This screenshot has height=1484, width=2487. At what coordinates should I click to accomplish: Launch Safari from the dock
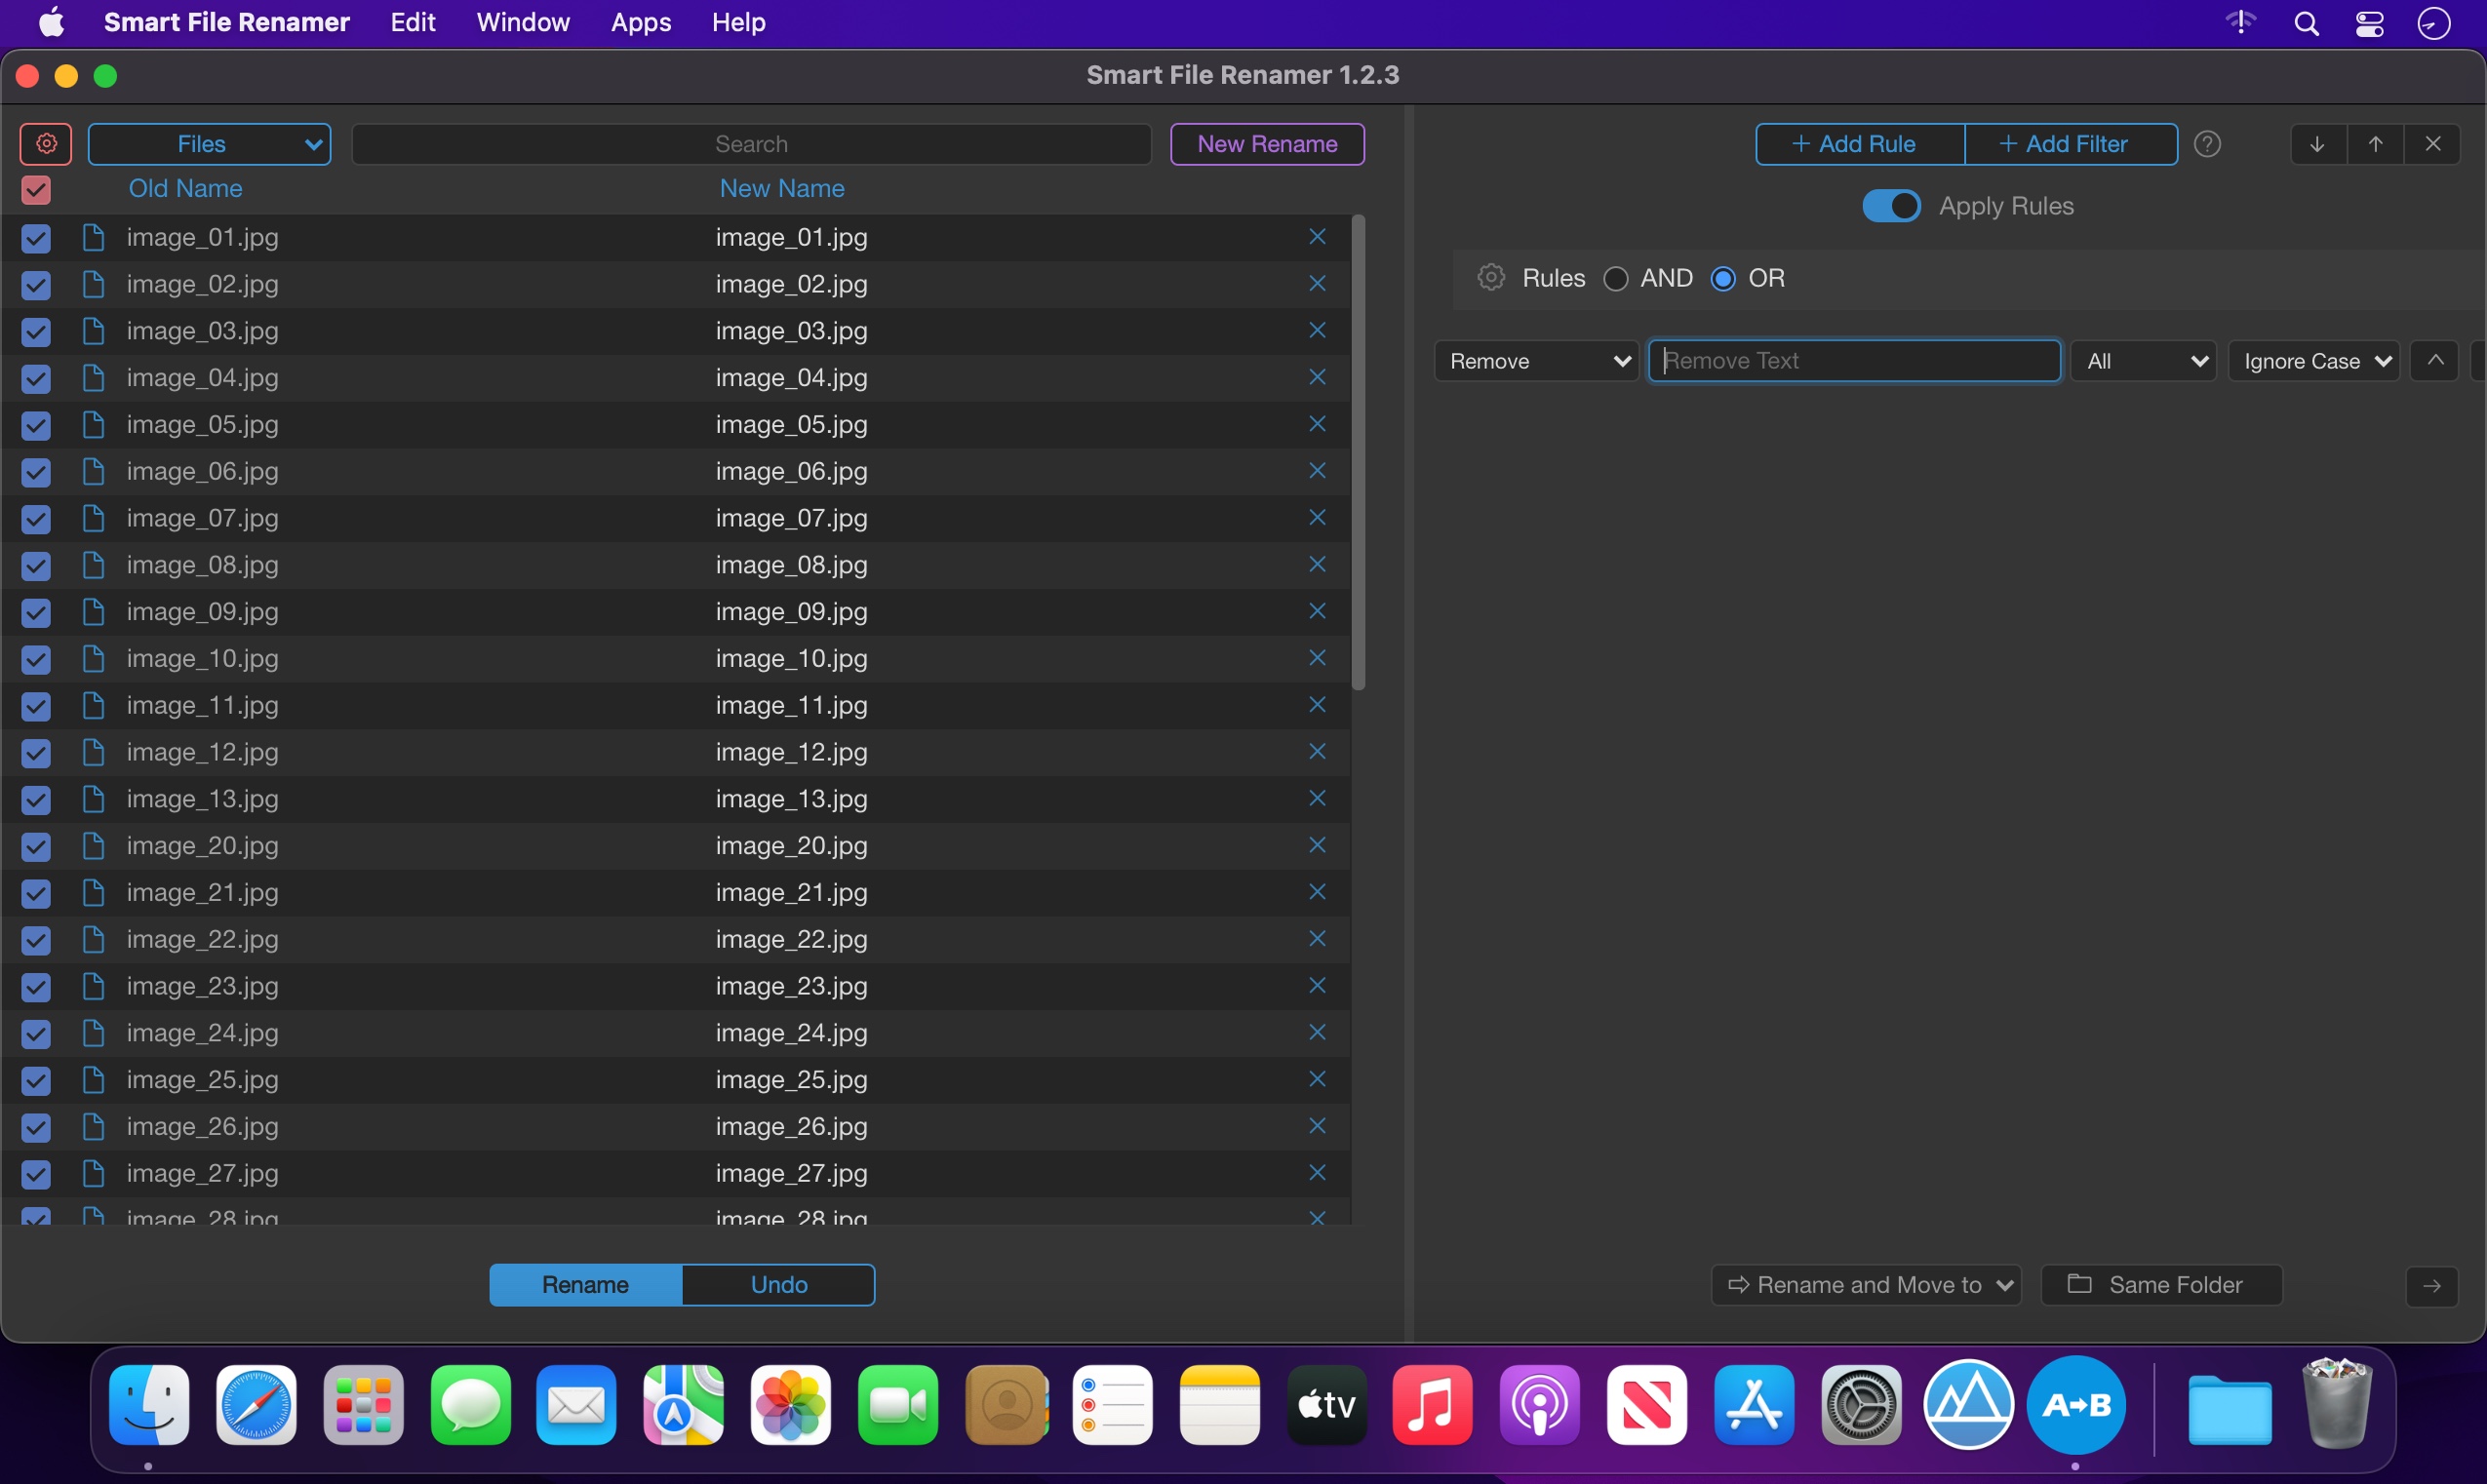pos(256,1405)
